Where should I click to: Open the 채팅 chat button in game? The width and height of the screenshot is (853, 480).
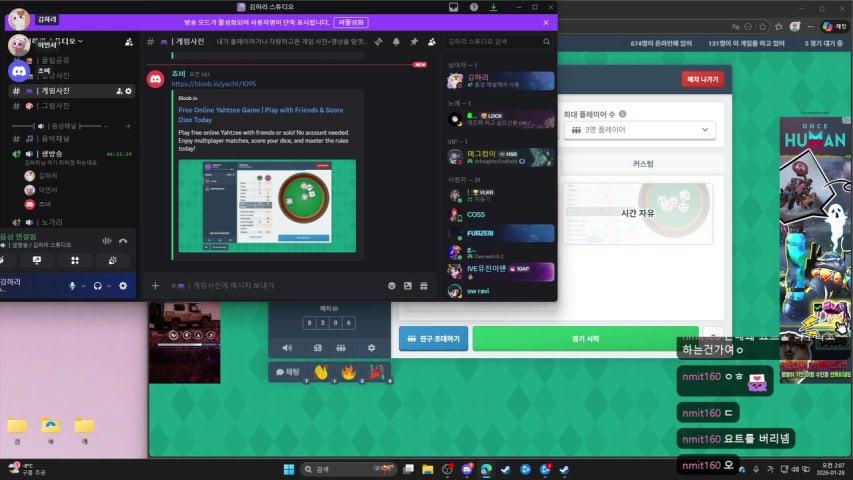288,372
